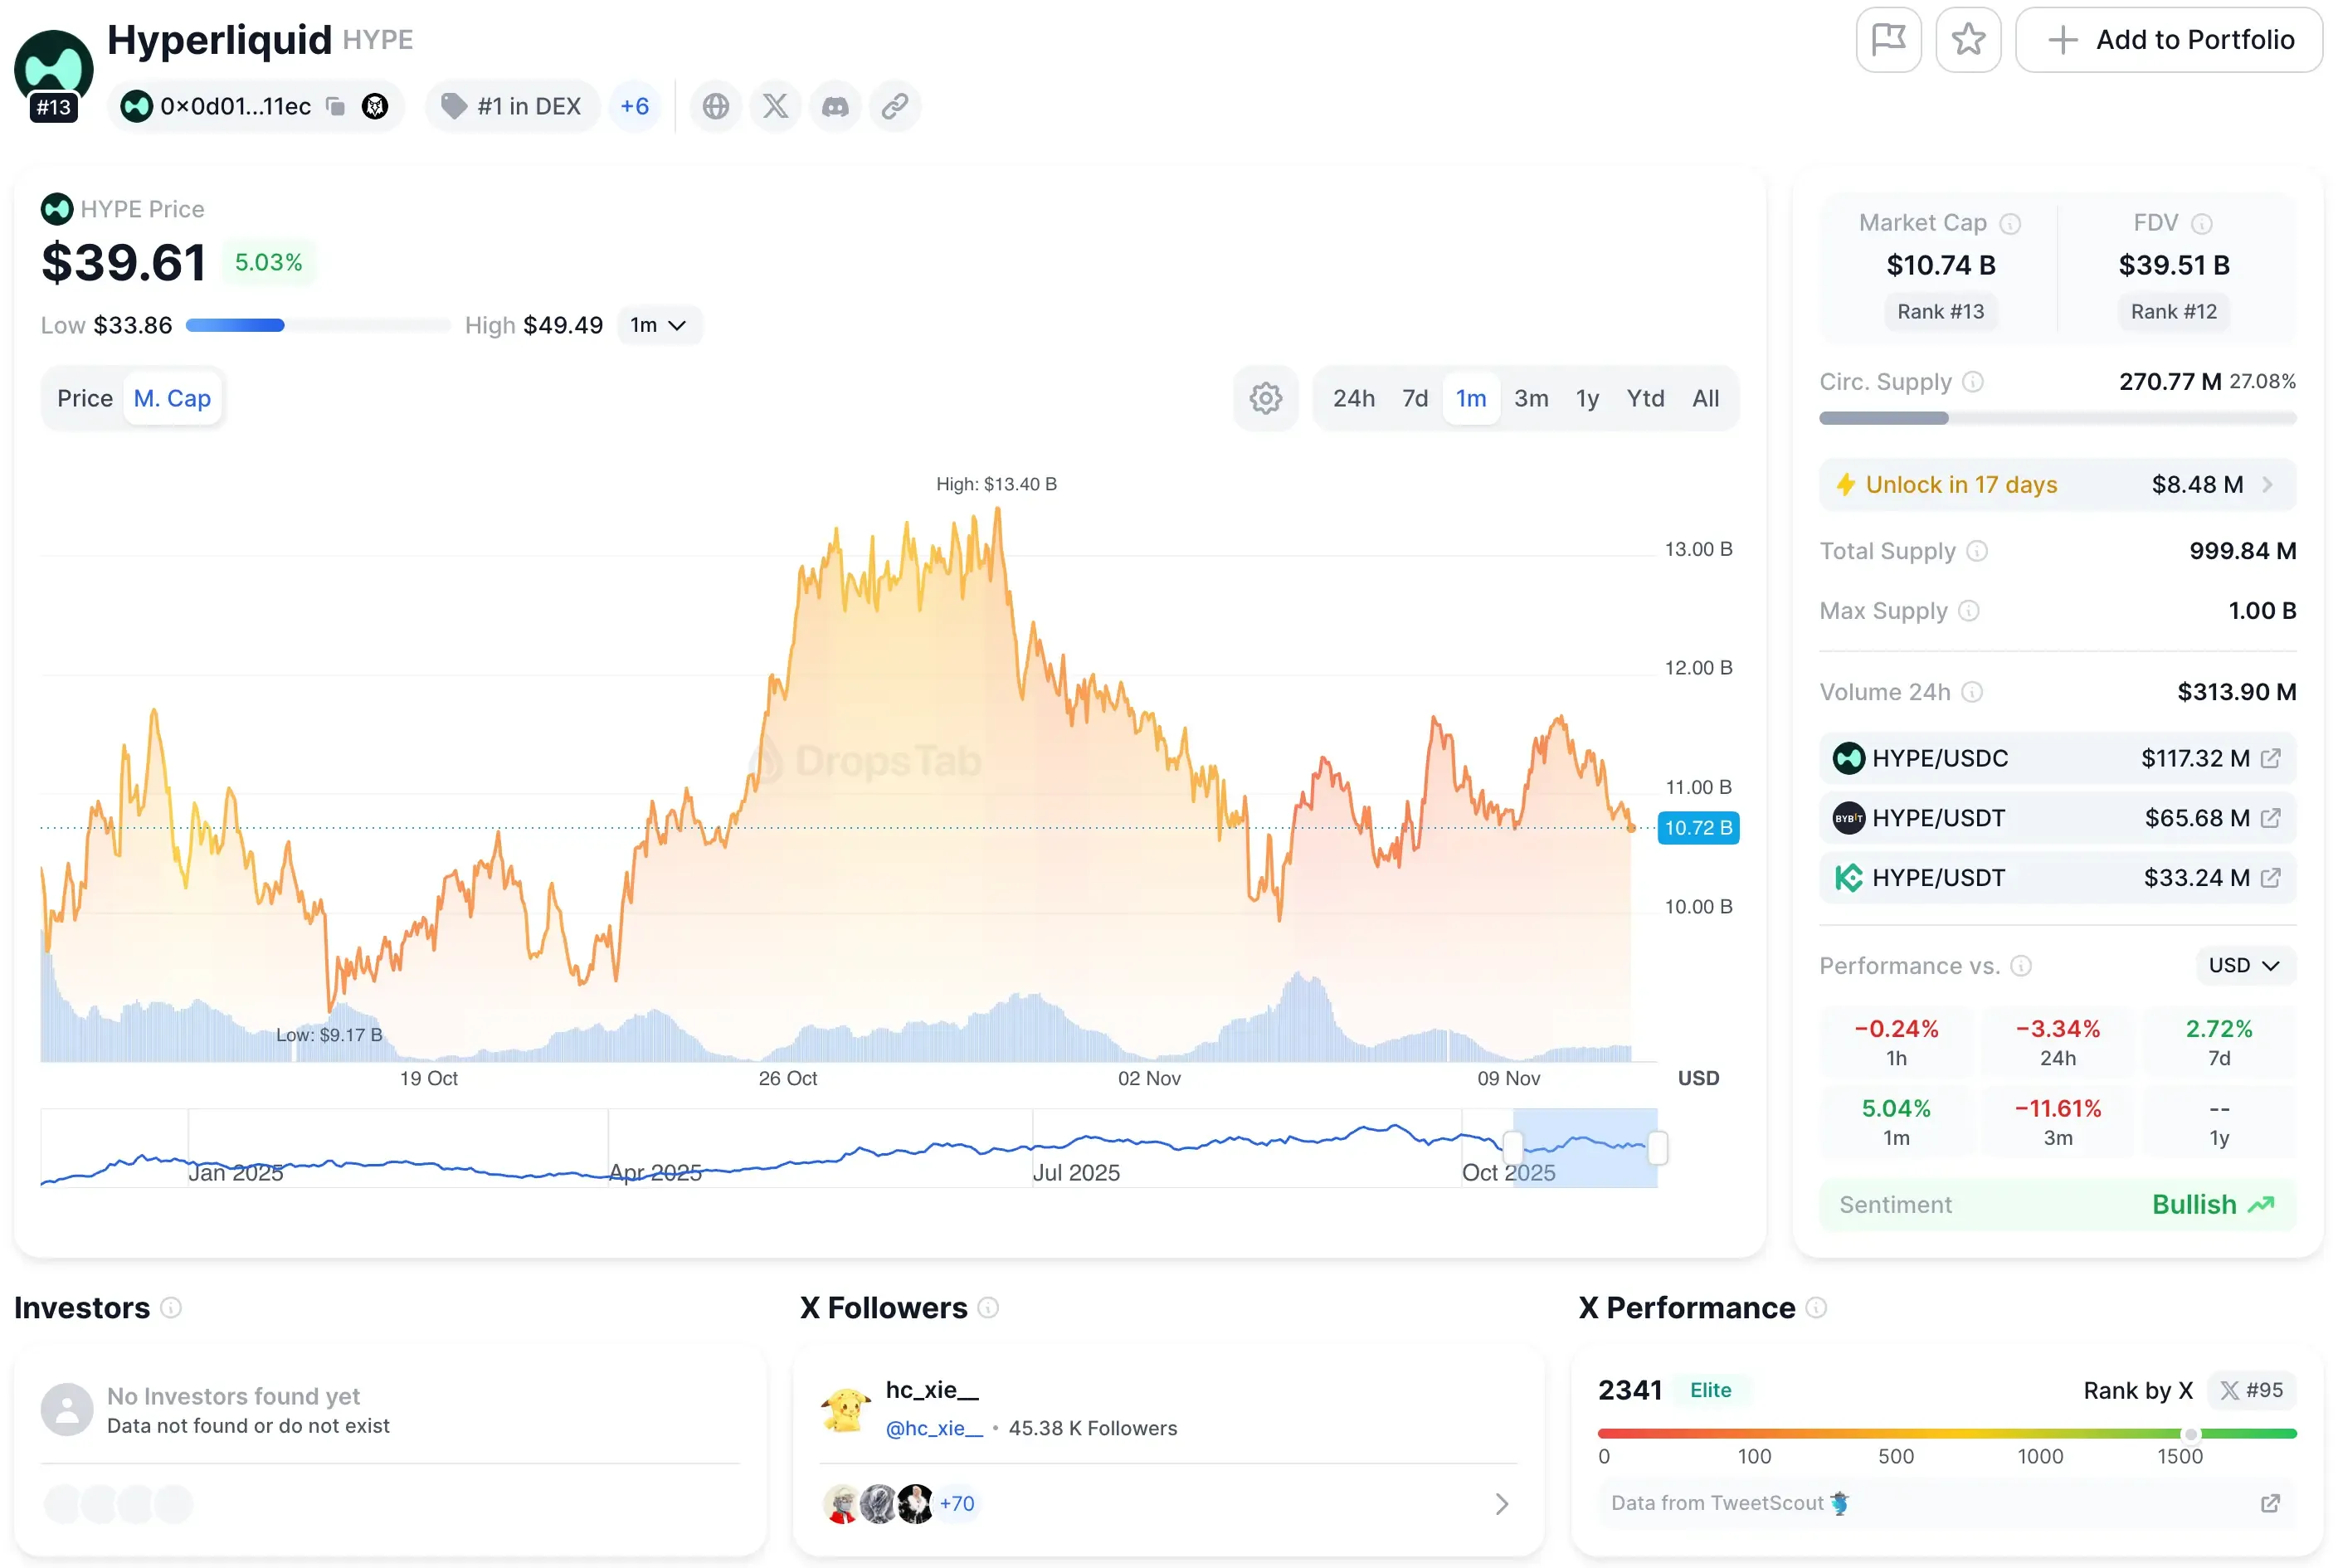Image resolution: width=2338 pixels, height=1568 pixels.
Task: Add Hyperliquid to favorites with star icon
Action: (1968, 40)
